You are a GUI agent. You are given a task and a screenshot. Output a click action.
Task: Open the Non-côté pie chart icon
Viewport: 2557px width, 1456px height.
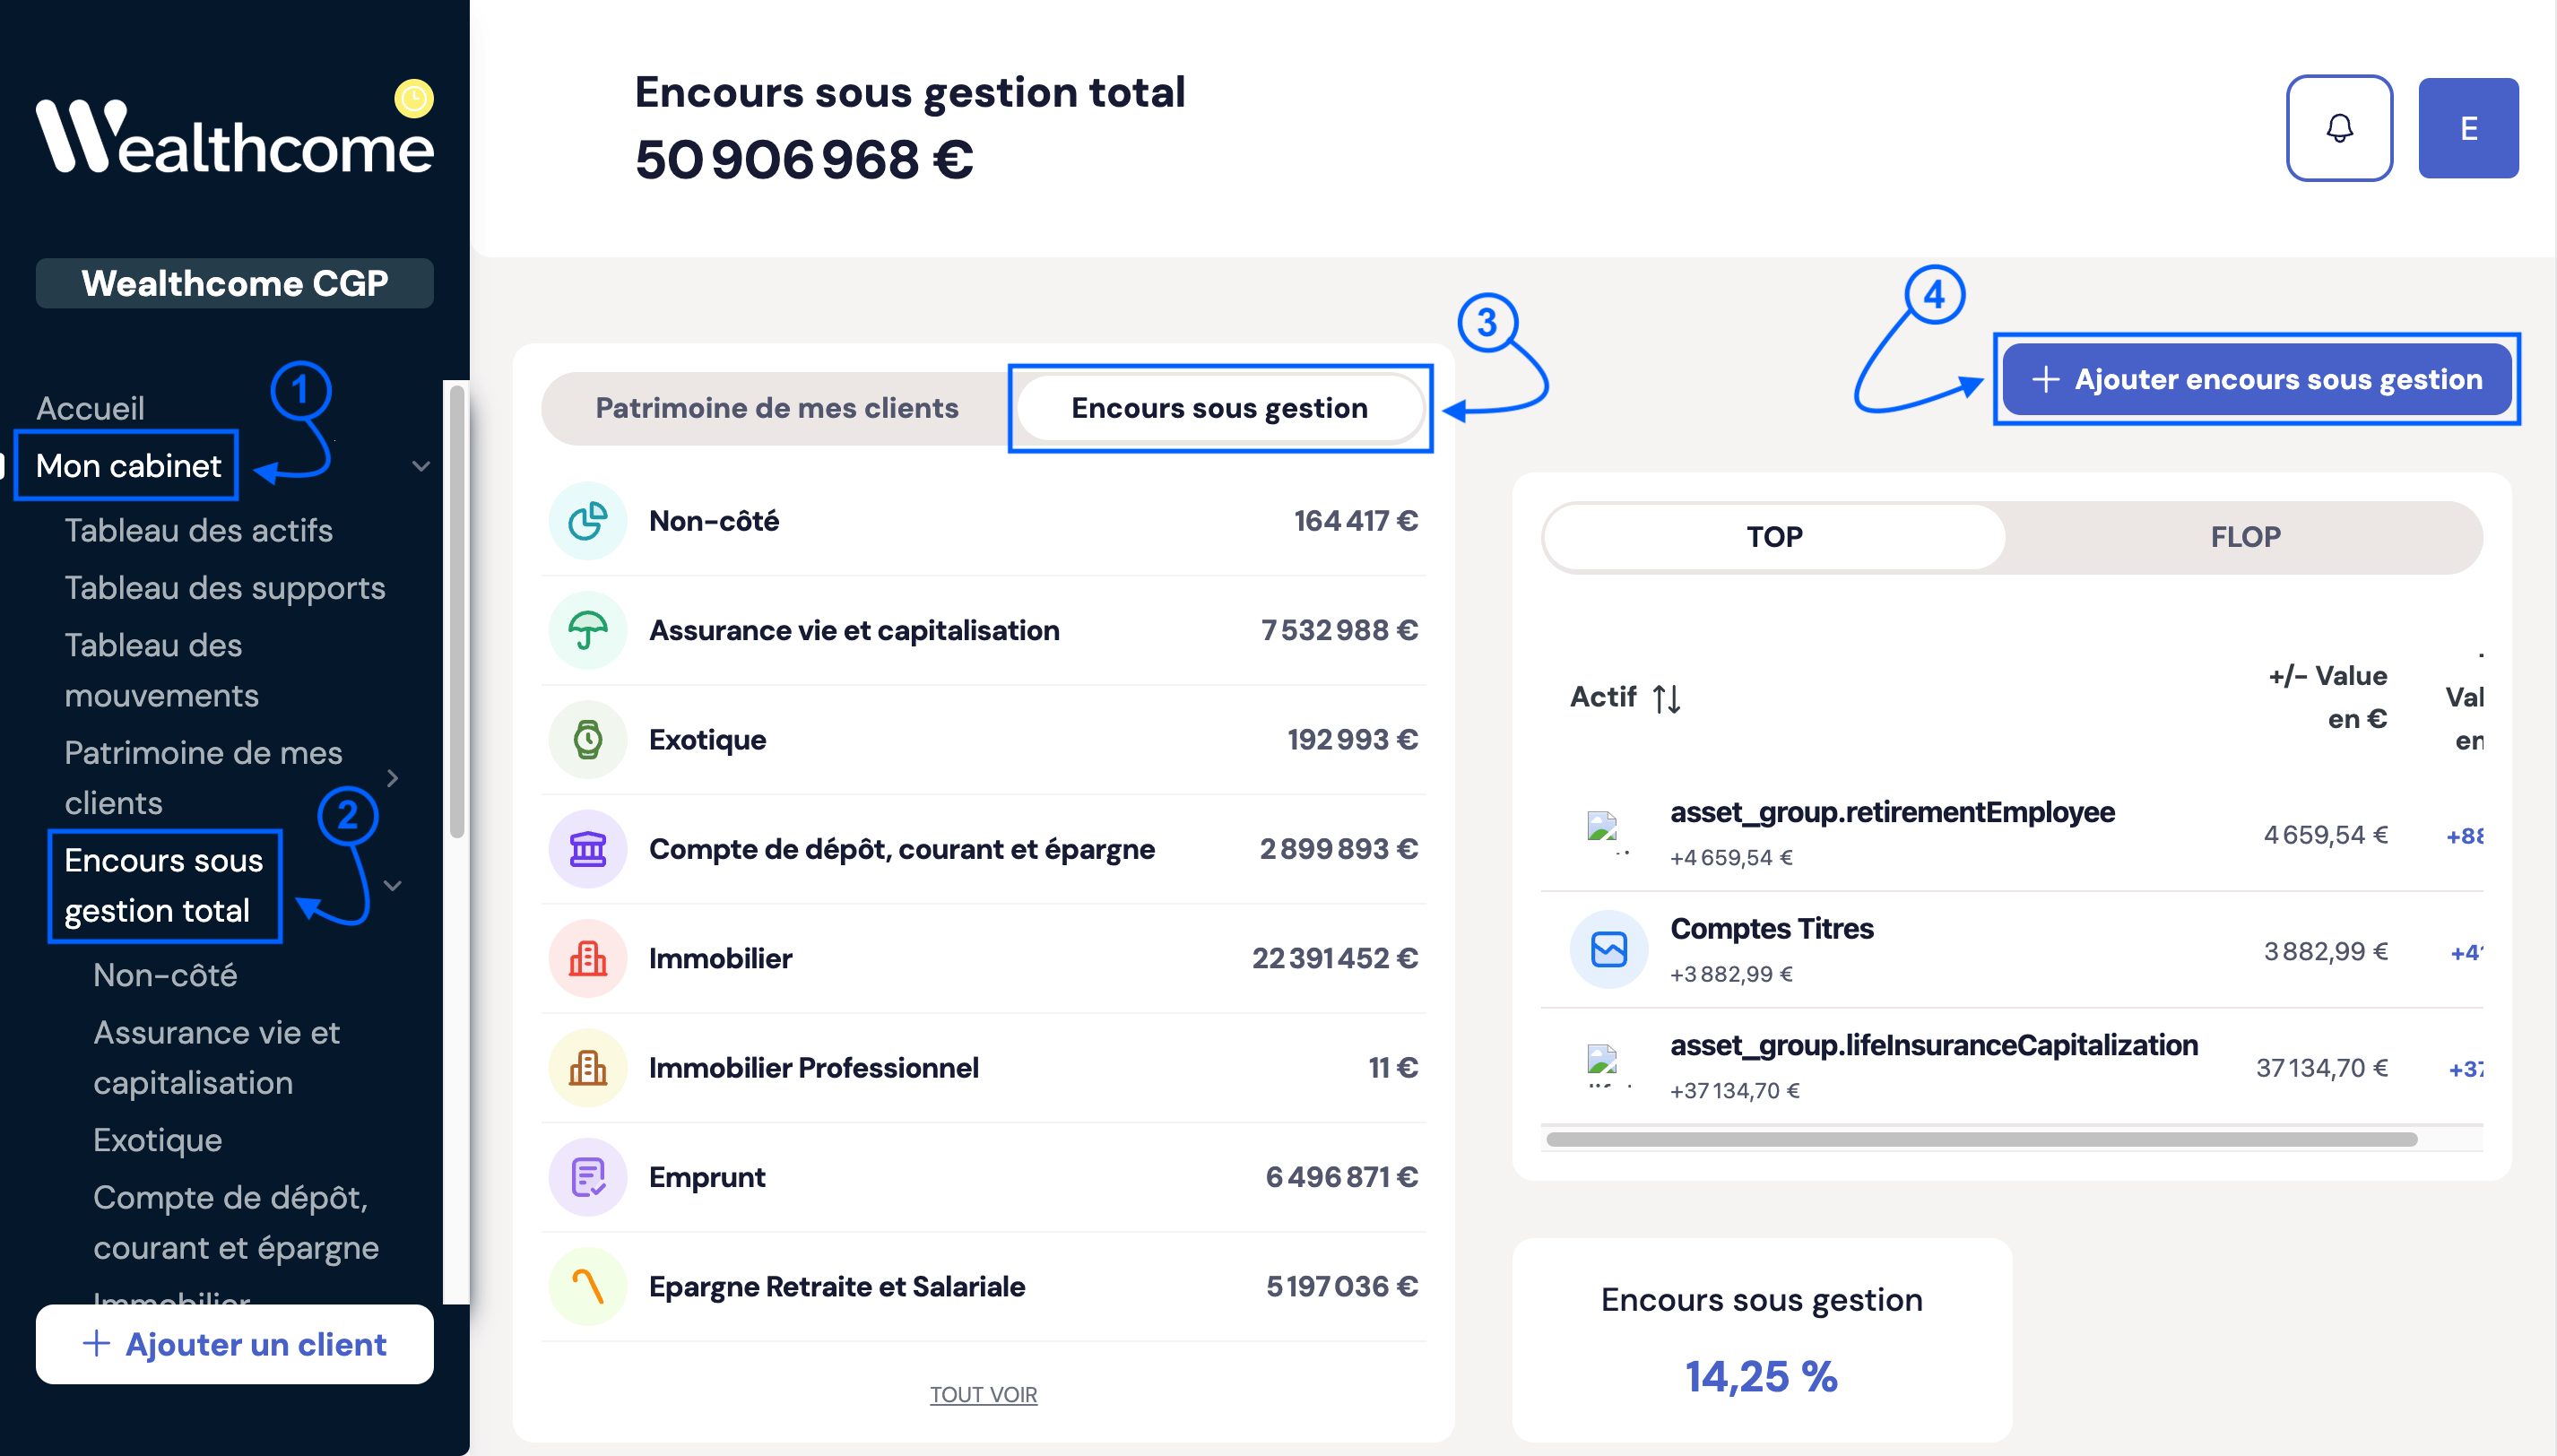coord(587,521)
